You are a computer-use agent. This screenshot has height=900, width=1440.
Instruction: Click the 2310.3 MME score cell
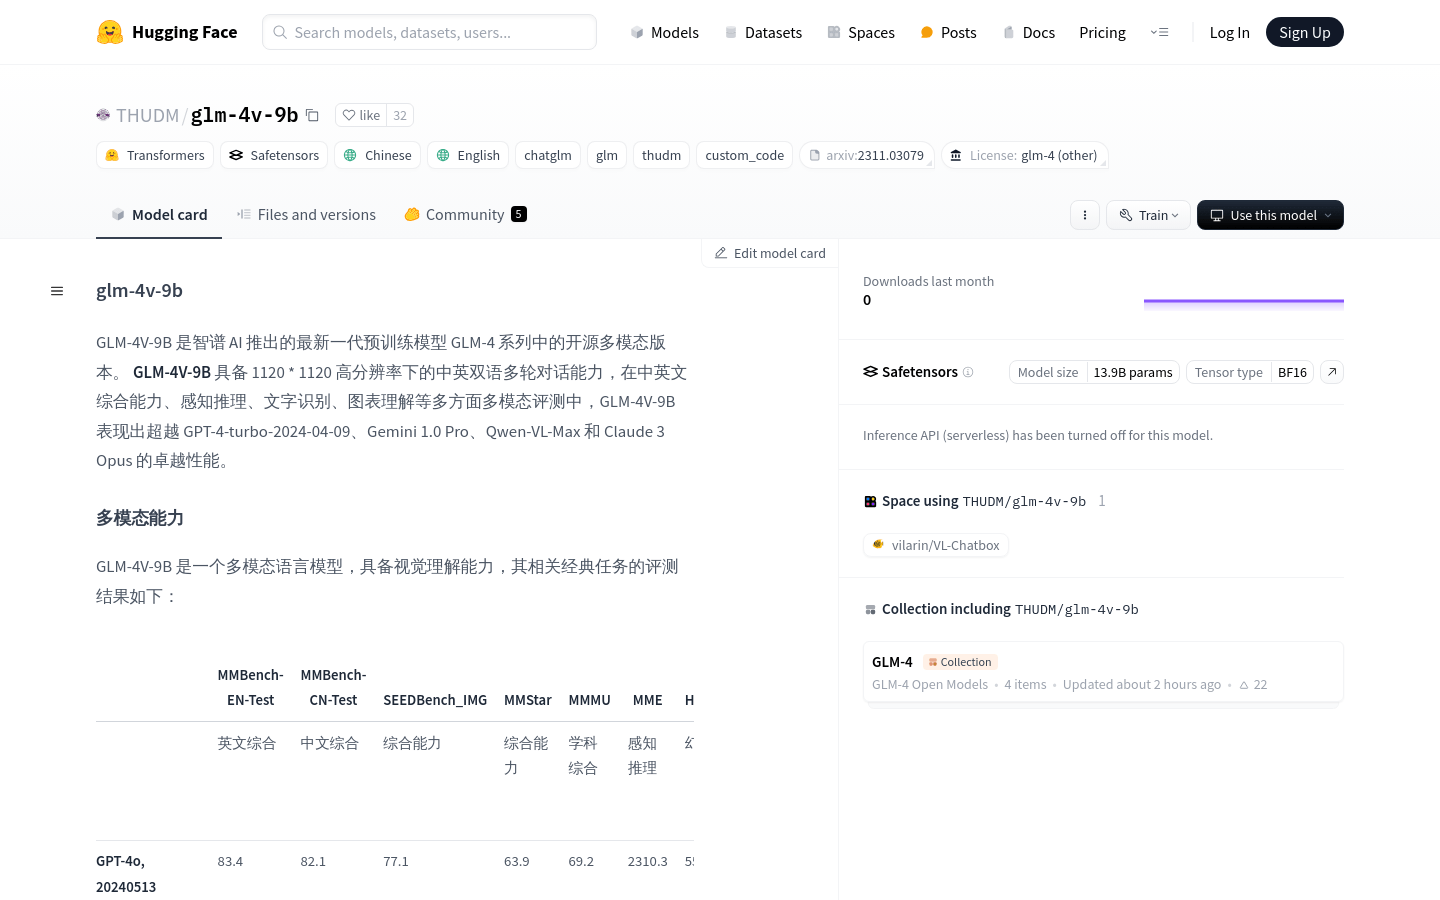[647, 861]
